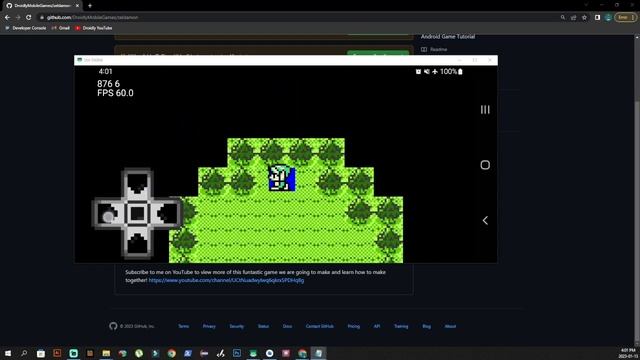Viewport: 640px width, 360px height.
Task: Click the Readme link in sidebar
Action: coord(434,49)
